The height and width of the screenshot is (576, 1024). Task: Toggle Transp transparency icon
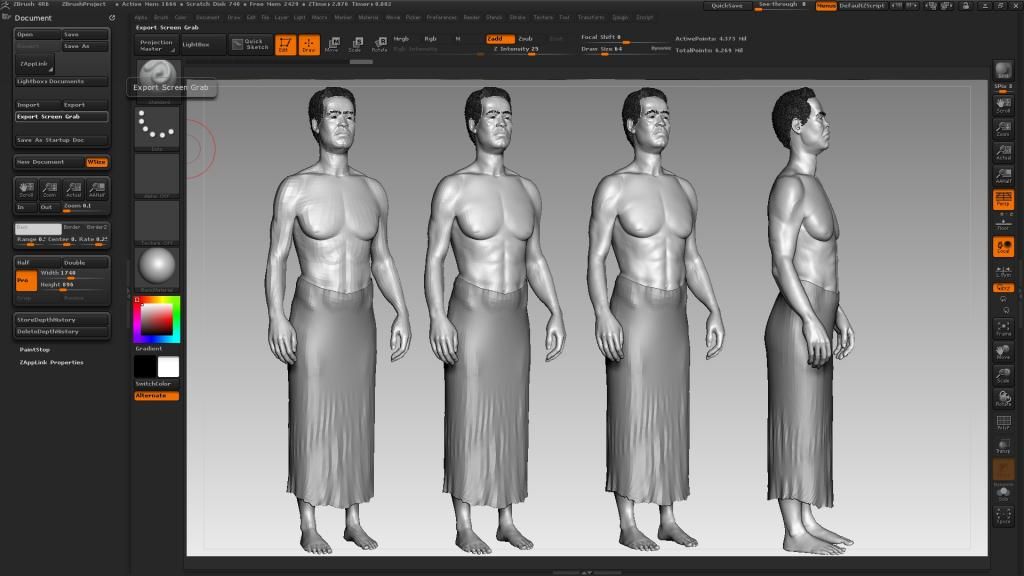(1003, 446)
